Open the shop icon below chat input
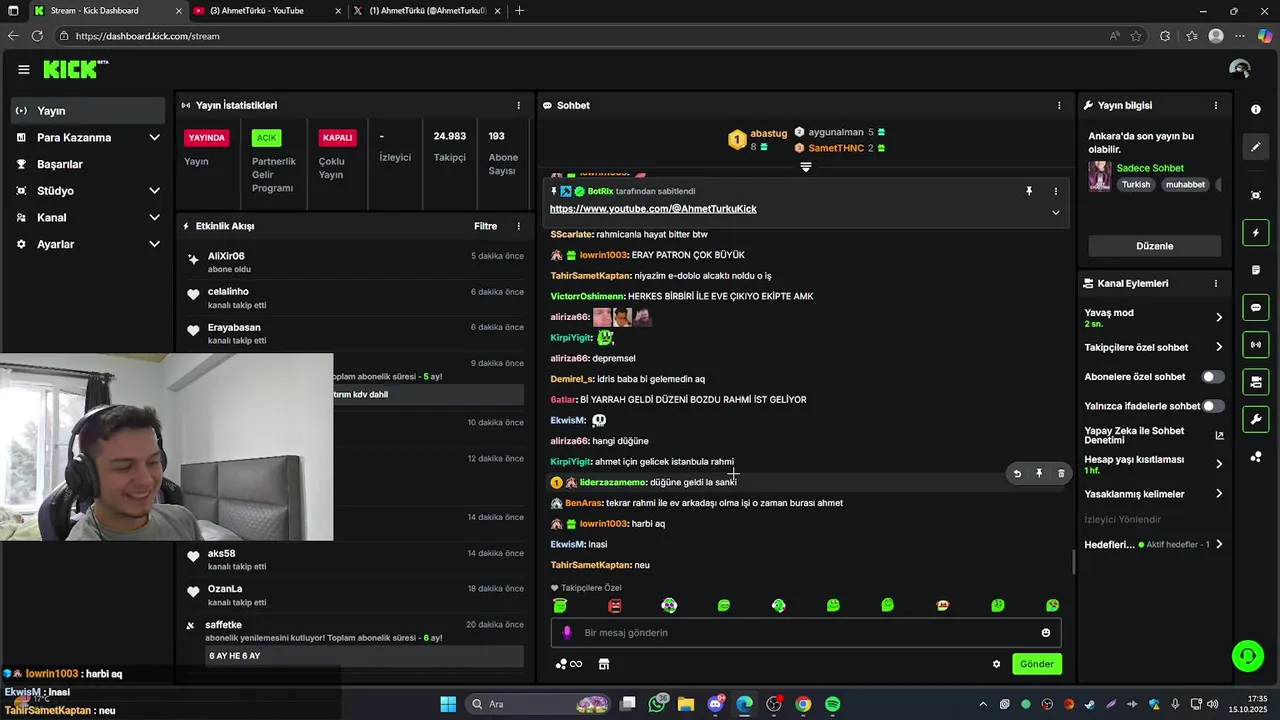The image size is (1280, 720). click(604, 664)
